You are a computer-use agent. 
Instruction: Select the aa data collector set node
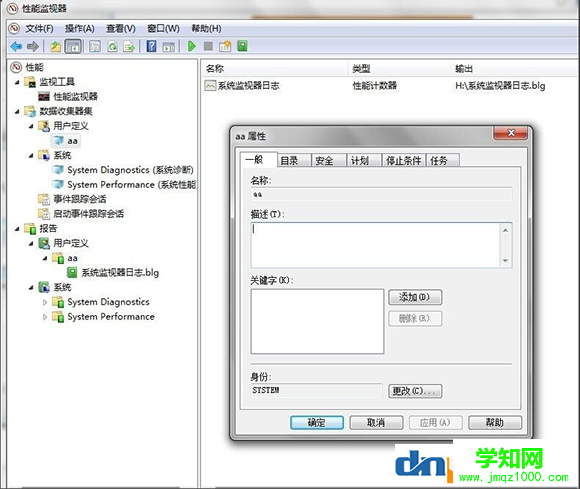click(72, 141)
